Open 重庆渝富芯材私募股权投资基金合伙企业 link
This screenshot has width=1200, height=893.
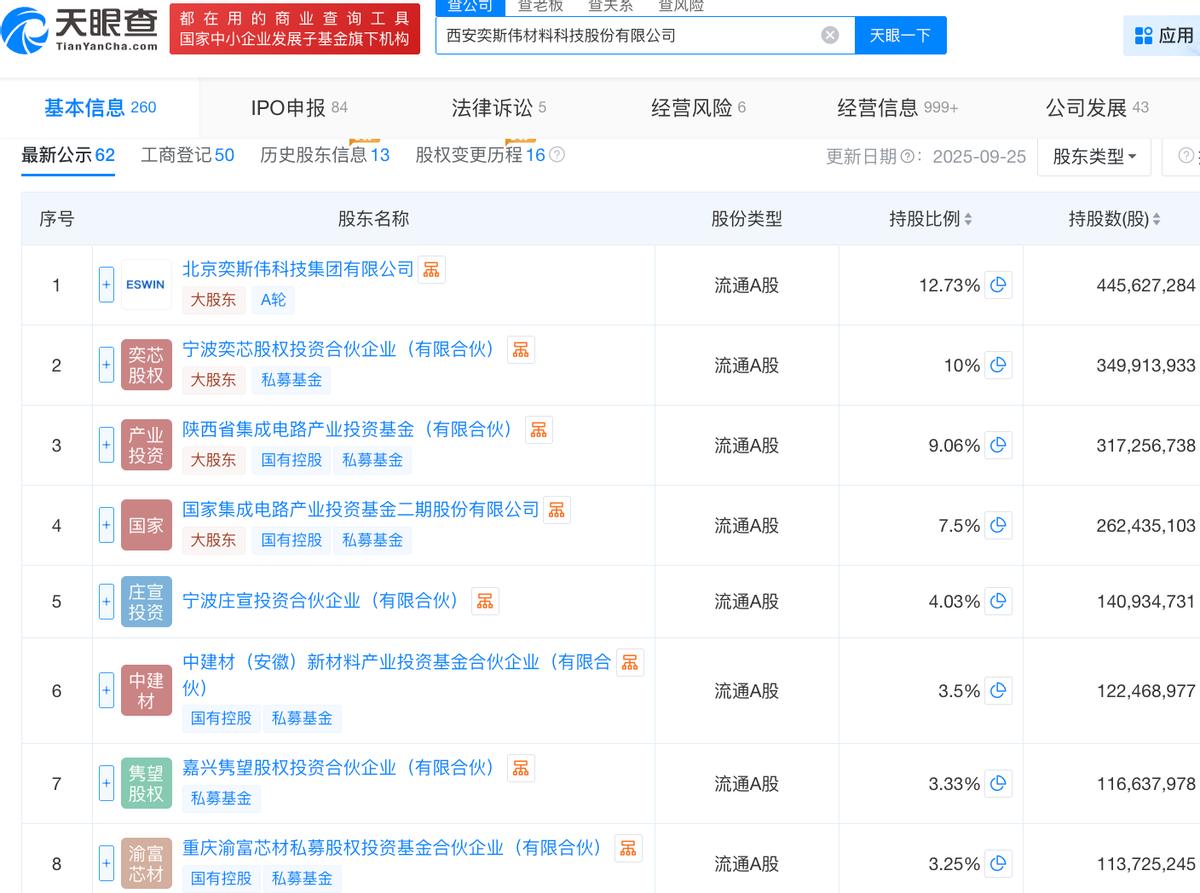tap(394, 847)
